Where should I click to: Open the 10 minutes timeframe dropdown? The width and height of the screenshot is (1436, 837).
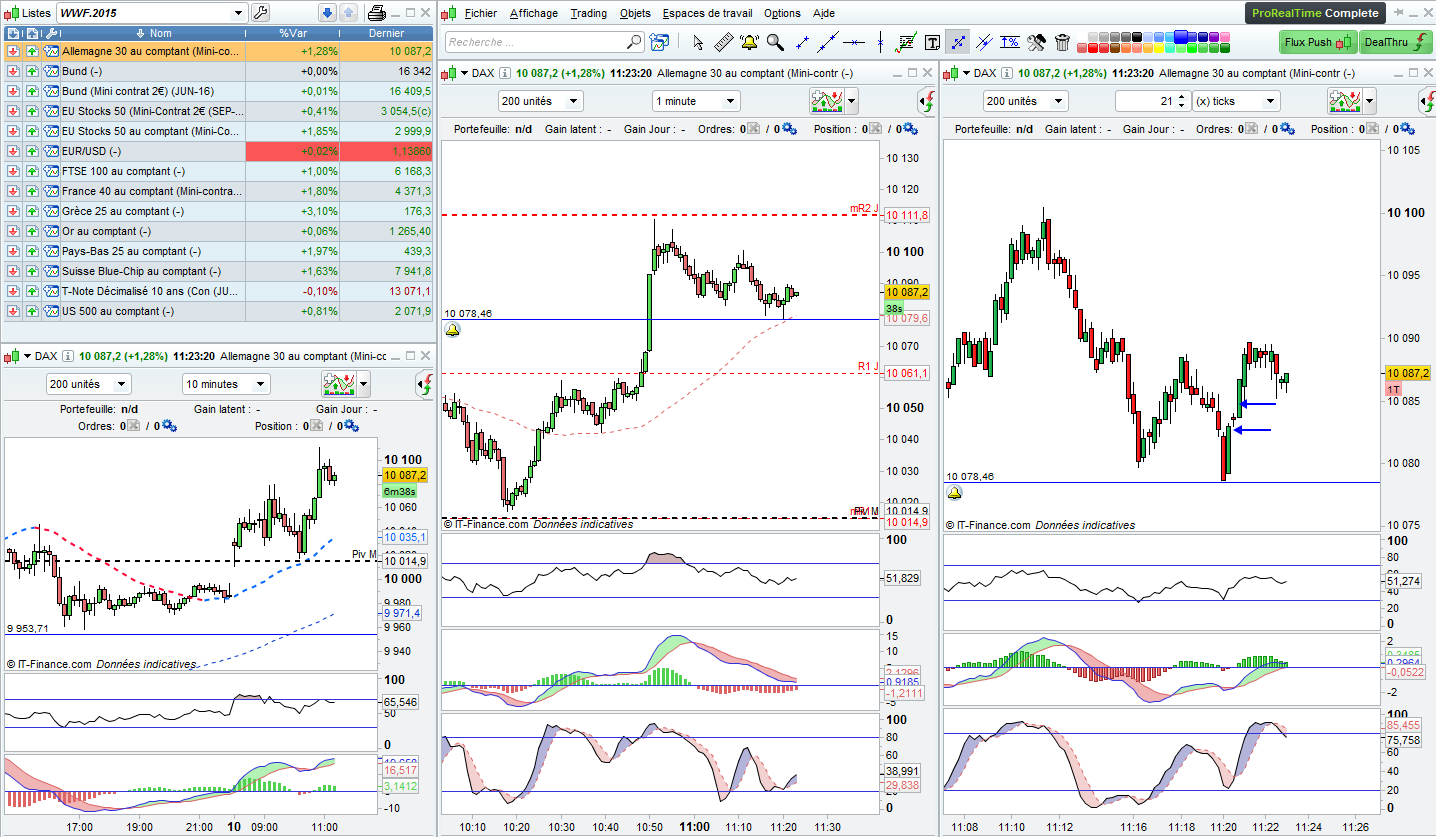(260, 384)
